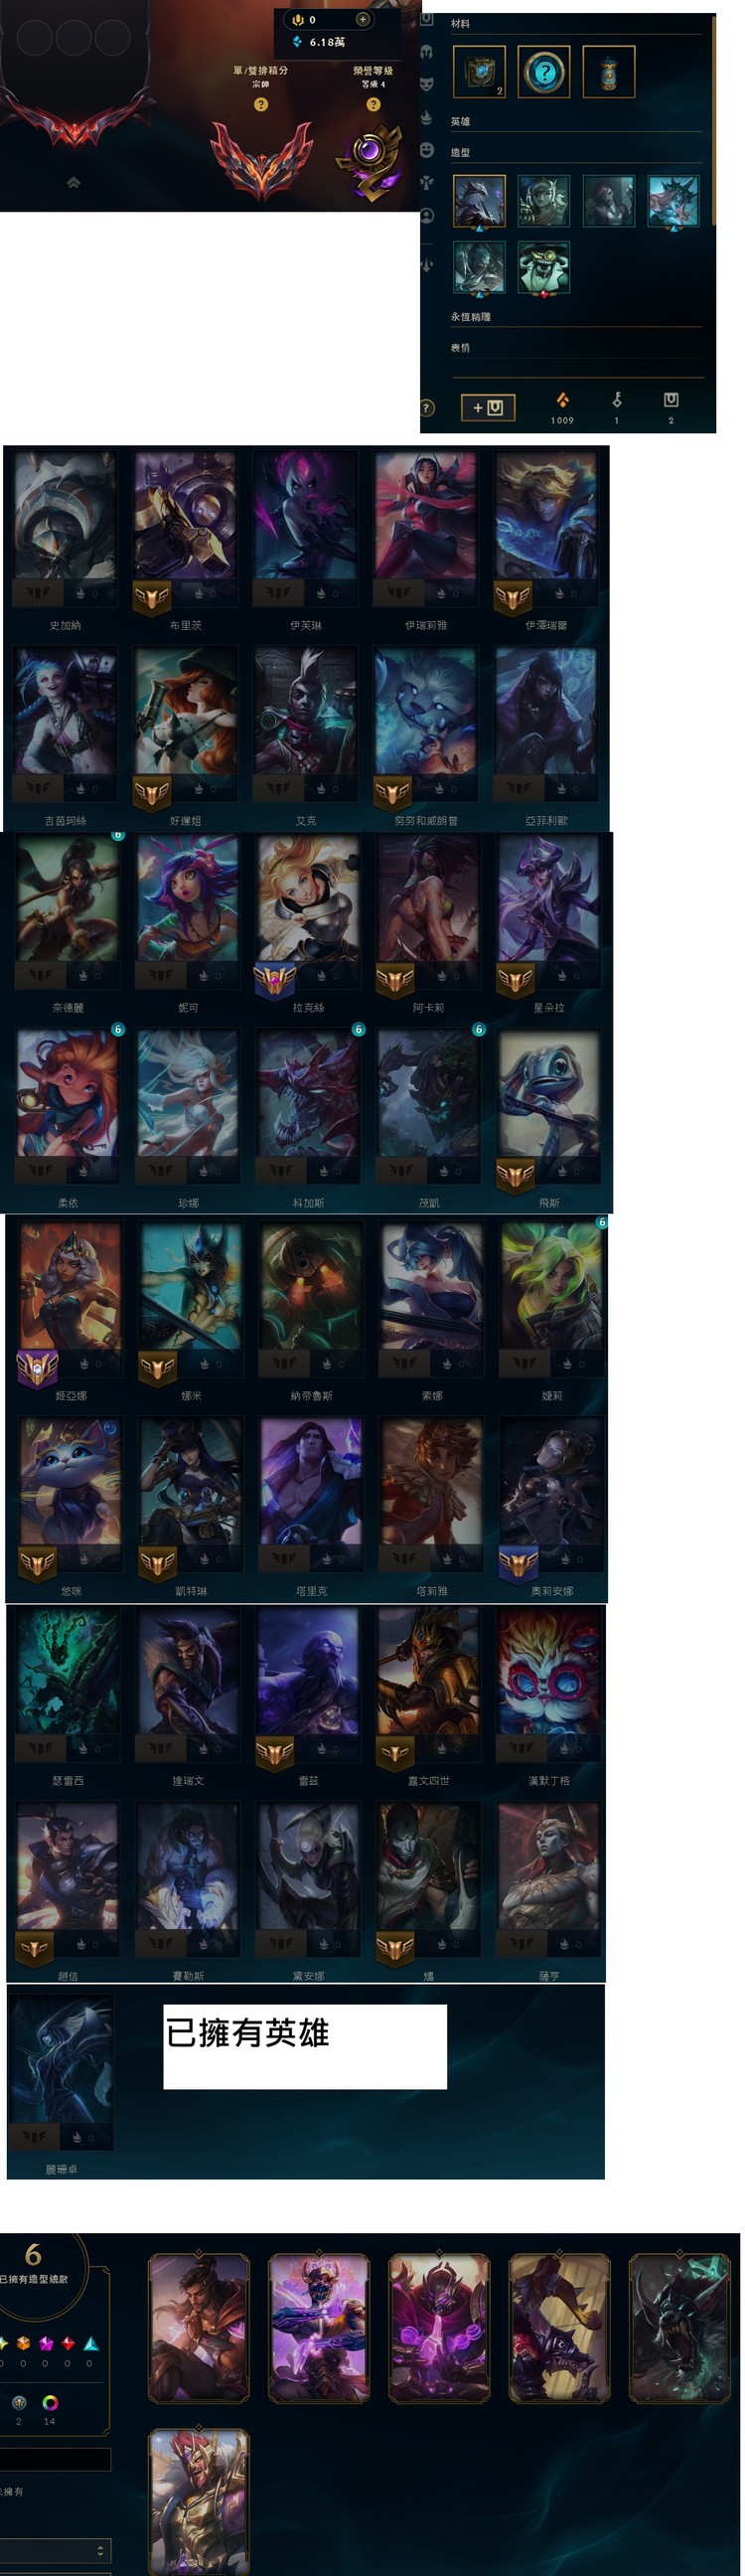745x2576 pixels.
Task: Click the chroma color wheel icon
Action: click(x=50, y=2402)
